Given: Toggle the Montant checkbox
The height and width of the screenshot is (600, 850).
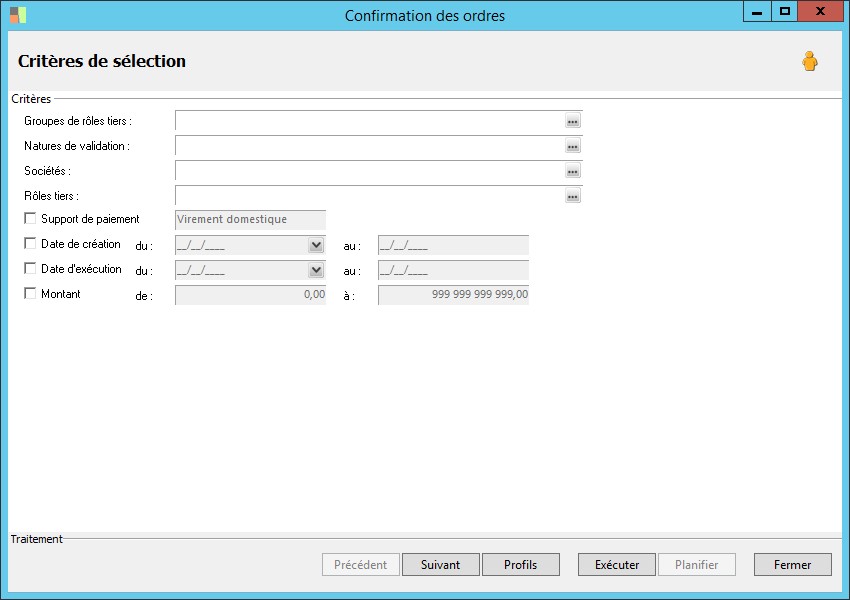Looking at the screenshot, I should pos(30,294).
